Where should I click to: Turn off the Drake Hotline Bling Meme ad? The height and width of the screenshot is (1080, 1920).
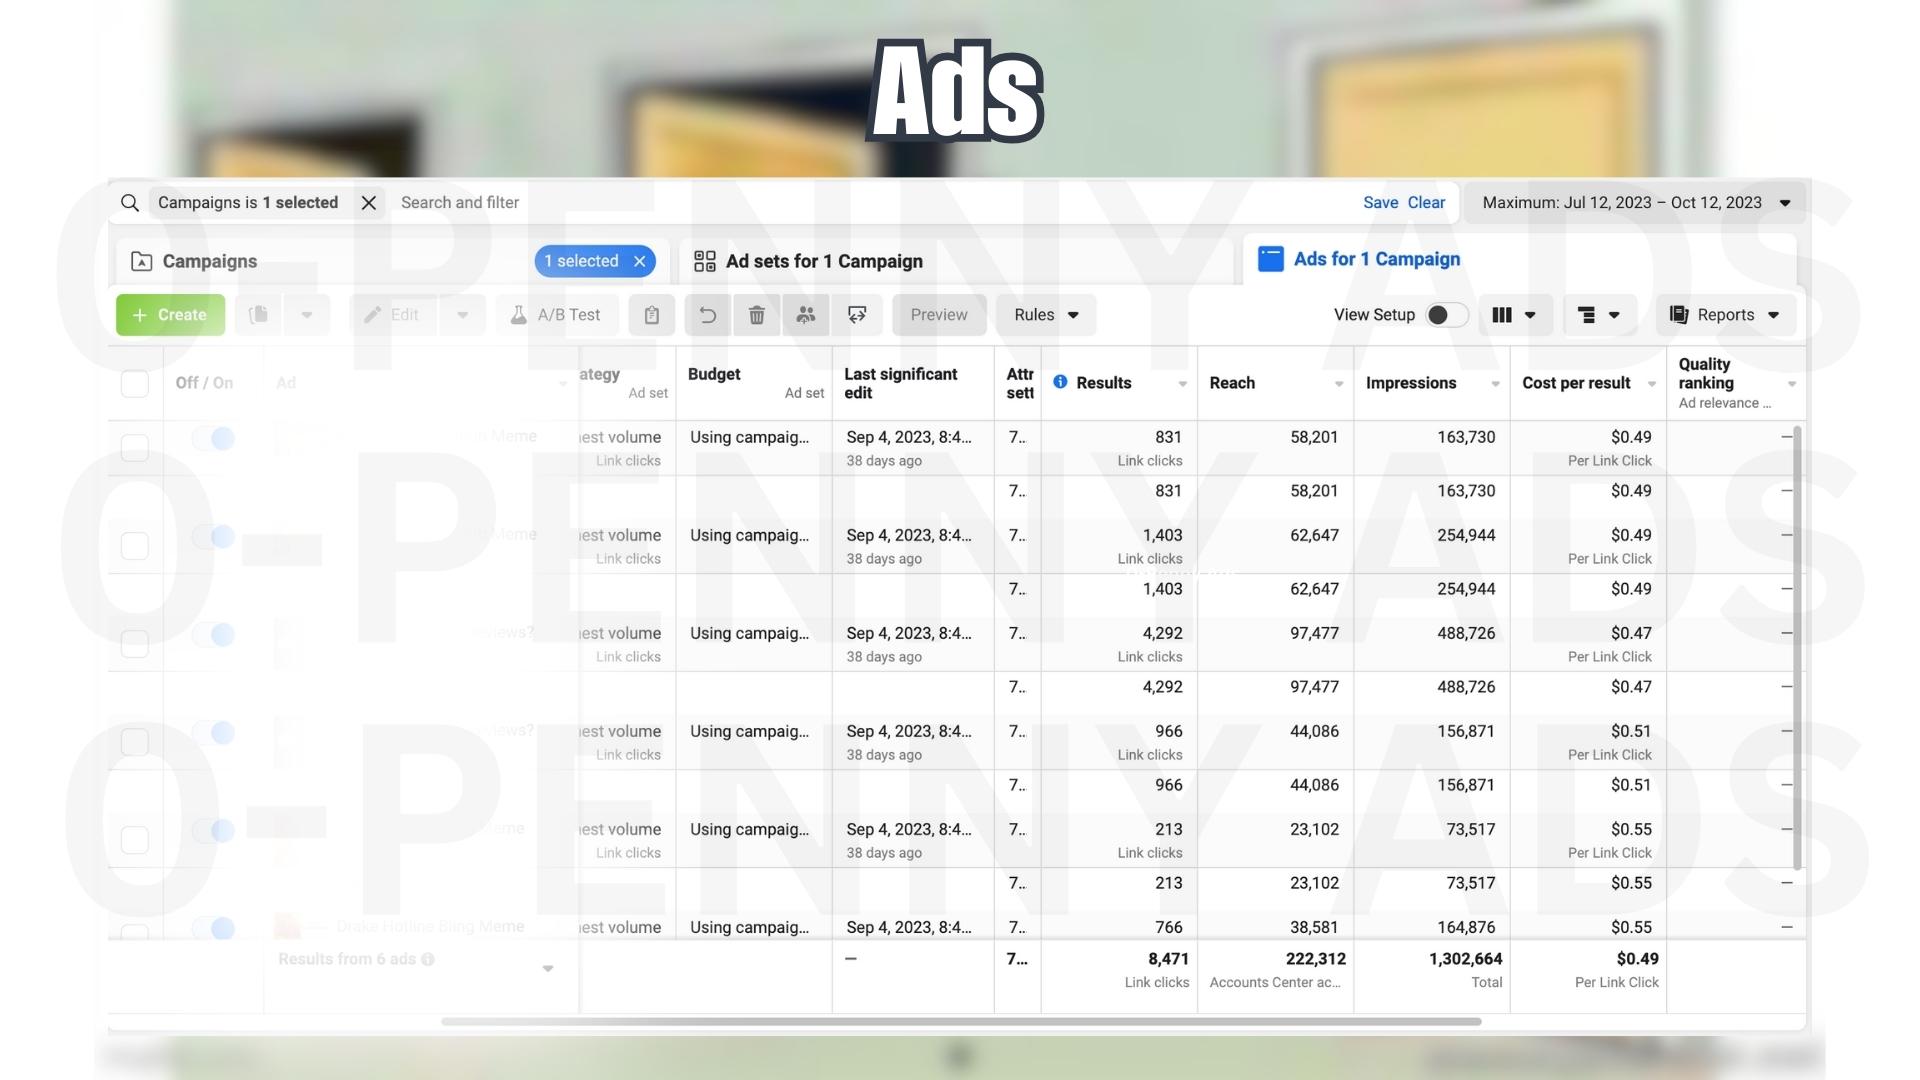point(214,928)
